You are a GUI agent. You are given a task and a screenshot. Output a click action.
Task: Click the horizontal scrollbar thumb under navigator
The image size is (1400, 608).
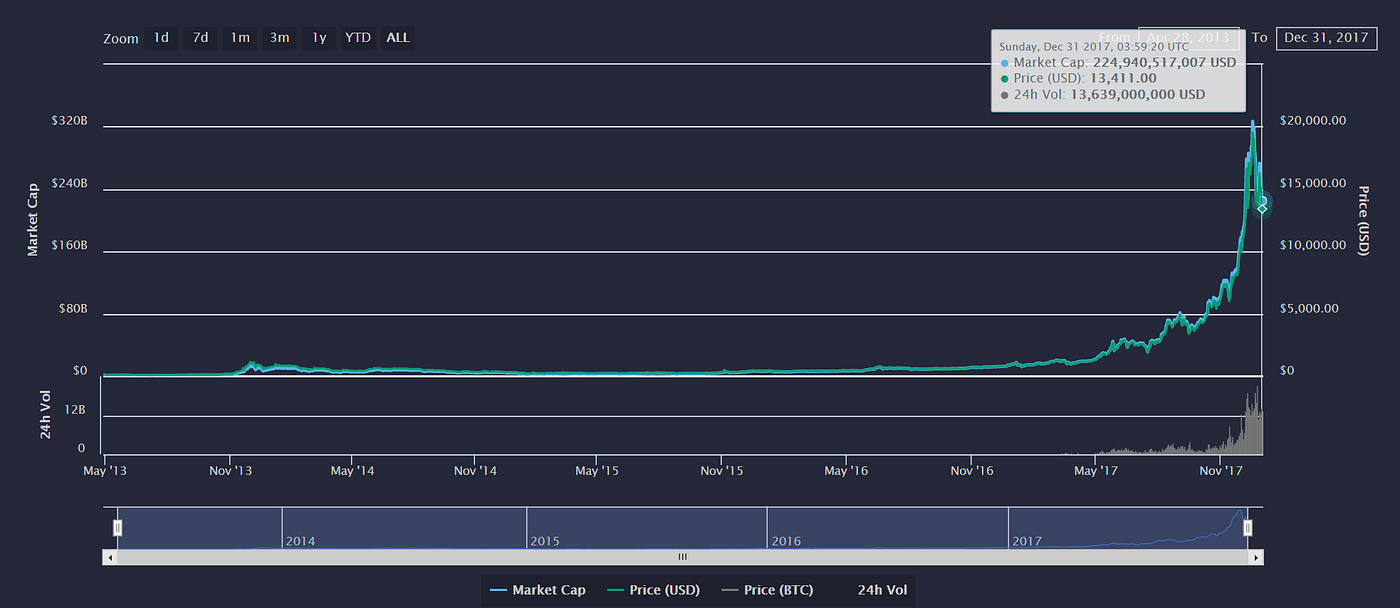click(682, 557)
